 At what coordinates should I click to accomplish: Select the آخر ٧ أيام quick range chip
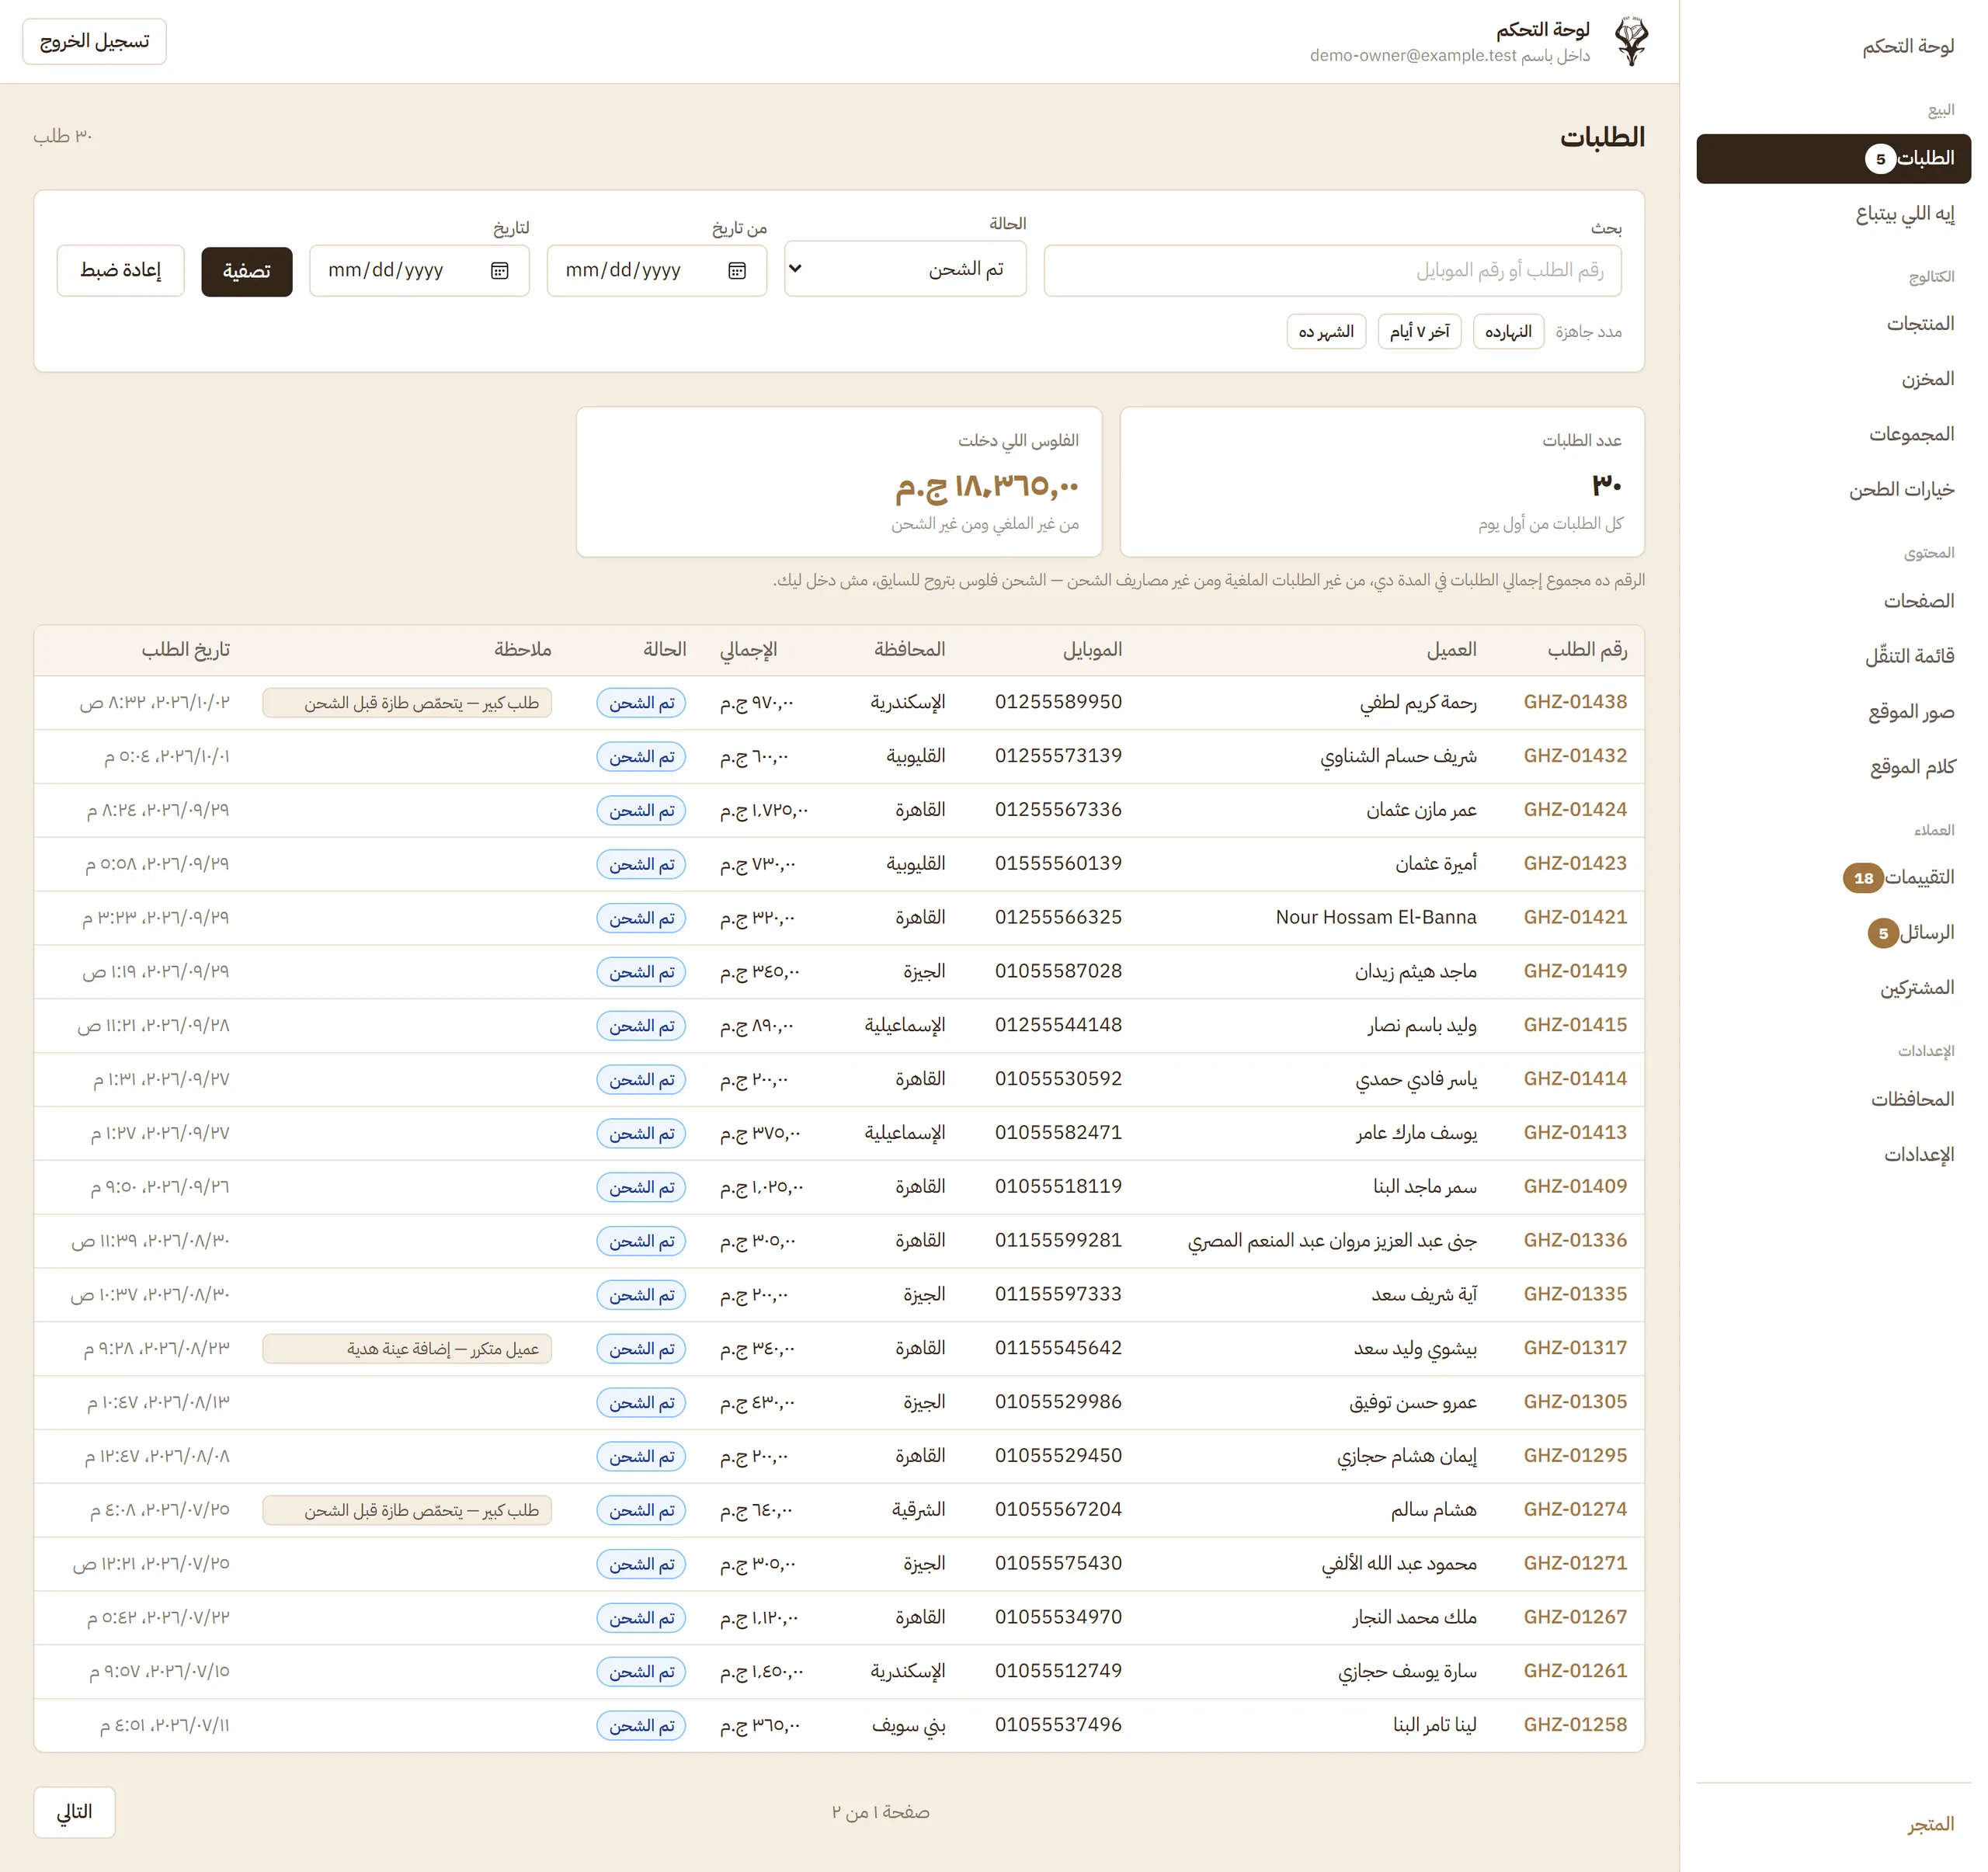tap(1419, 332)
